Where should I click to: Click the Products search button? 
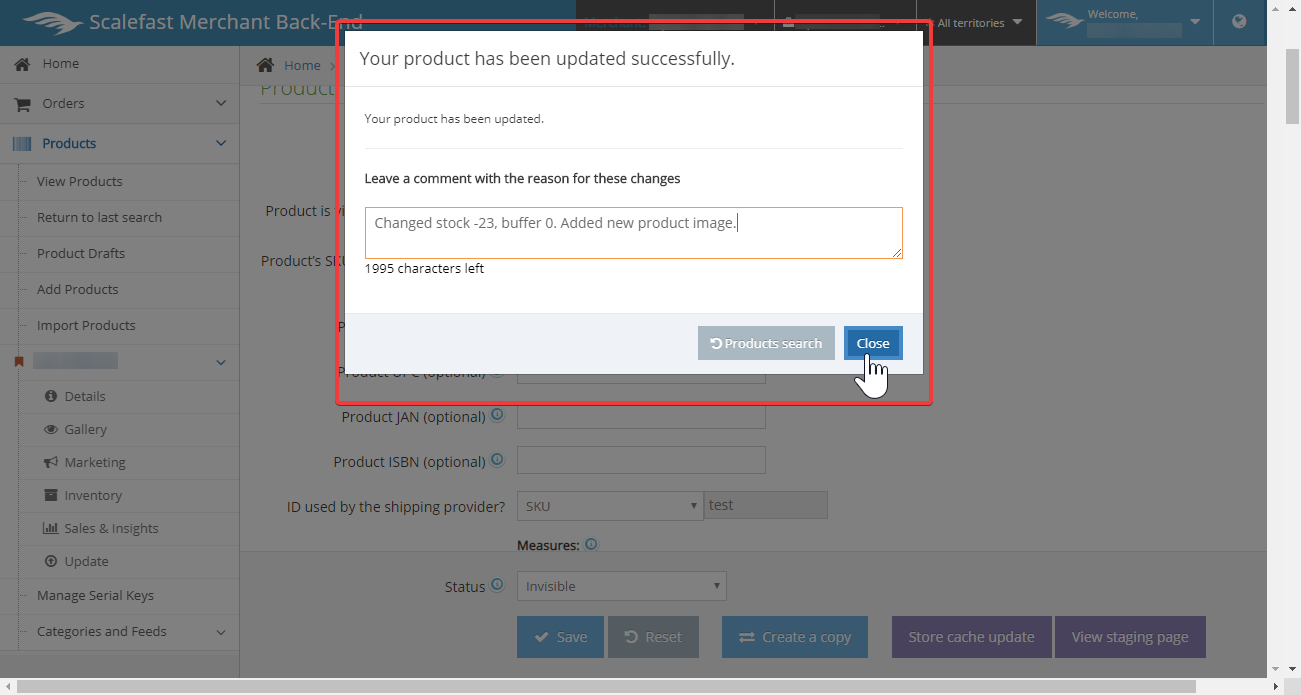766,343
